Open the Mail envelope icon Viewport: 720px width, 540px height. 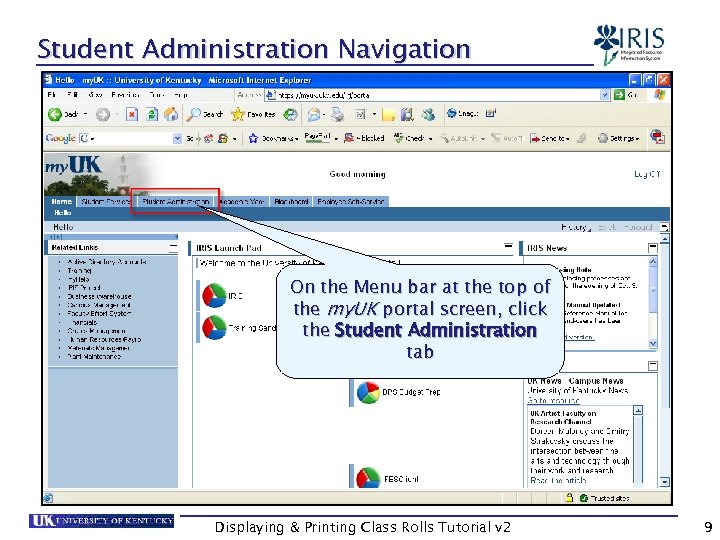(x=314, y=114)
